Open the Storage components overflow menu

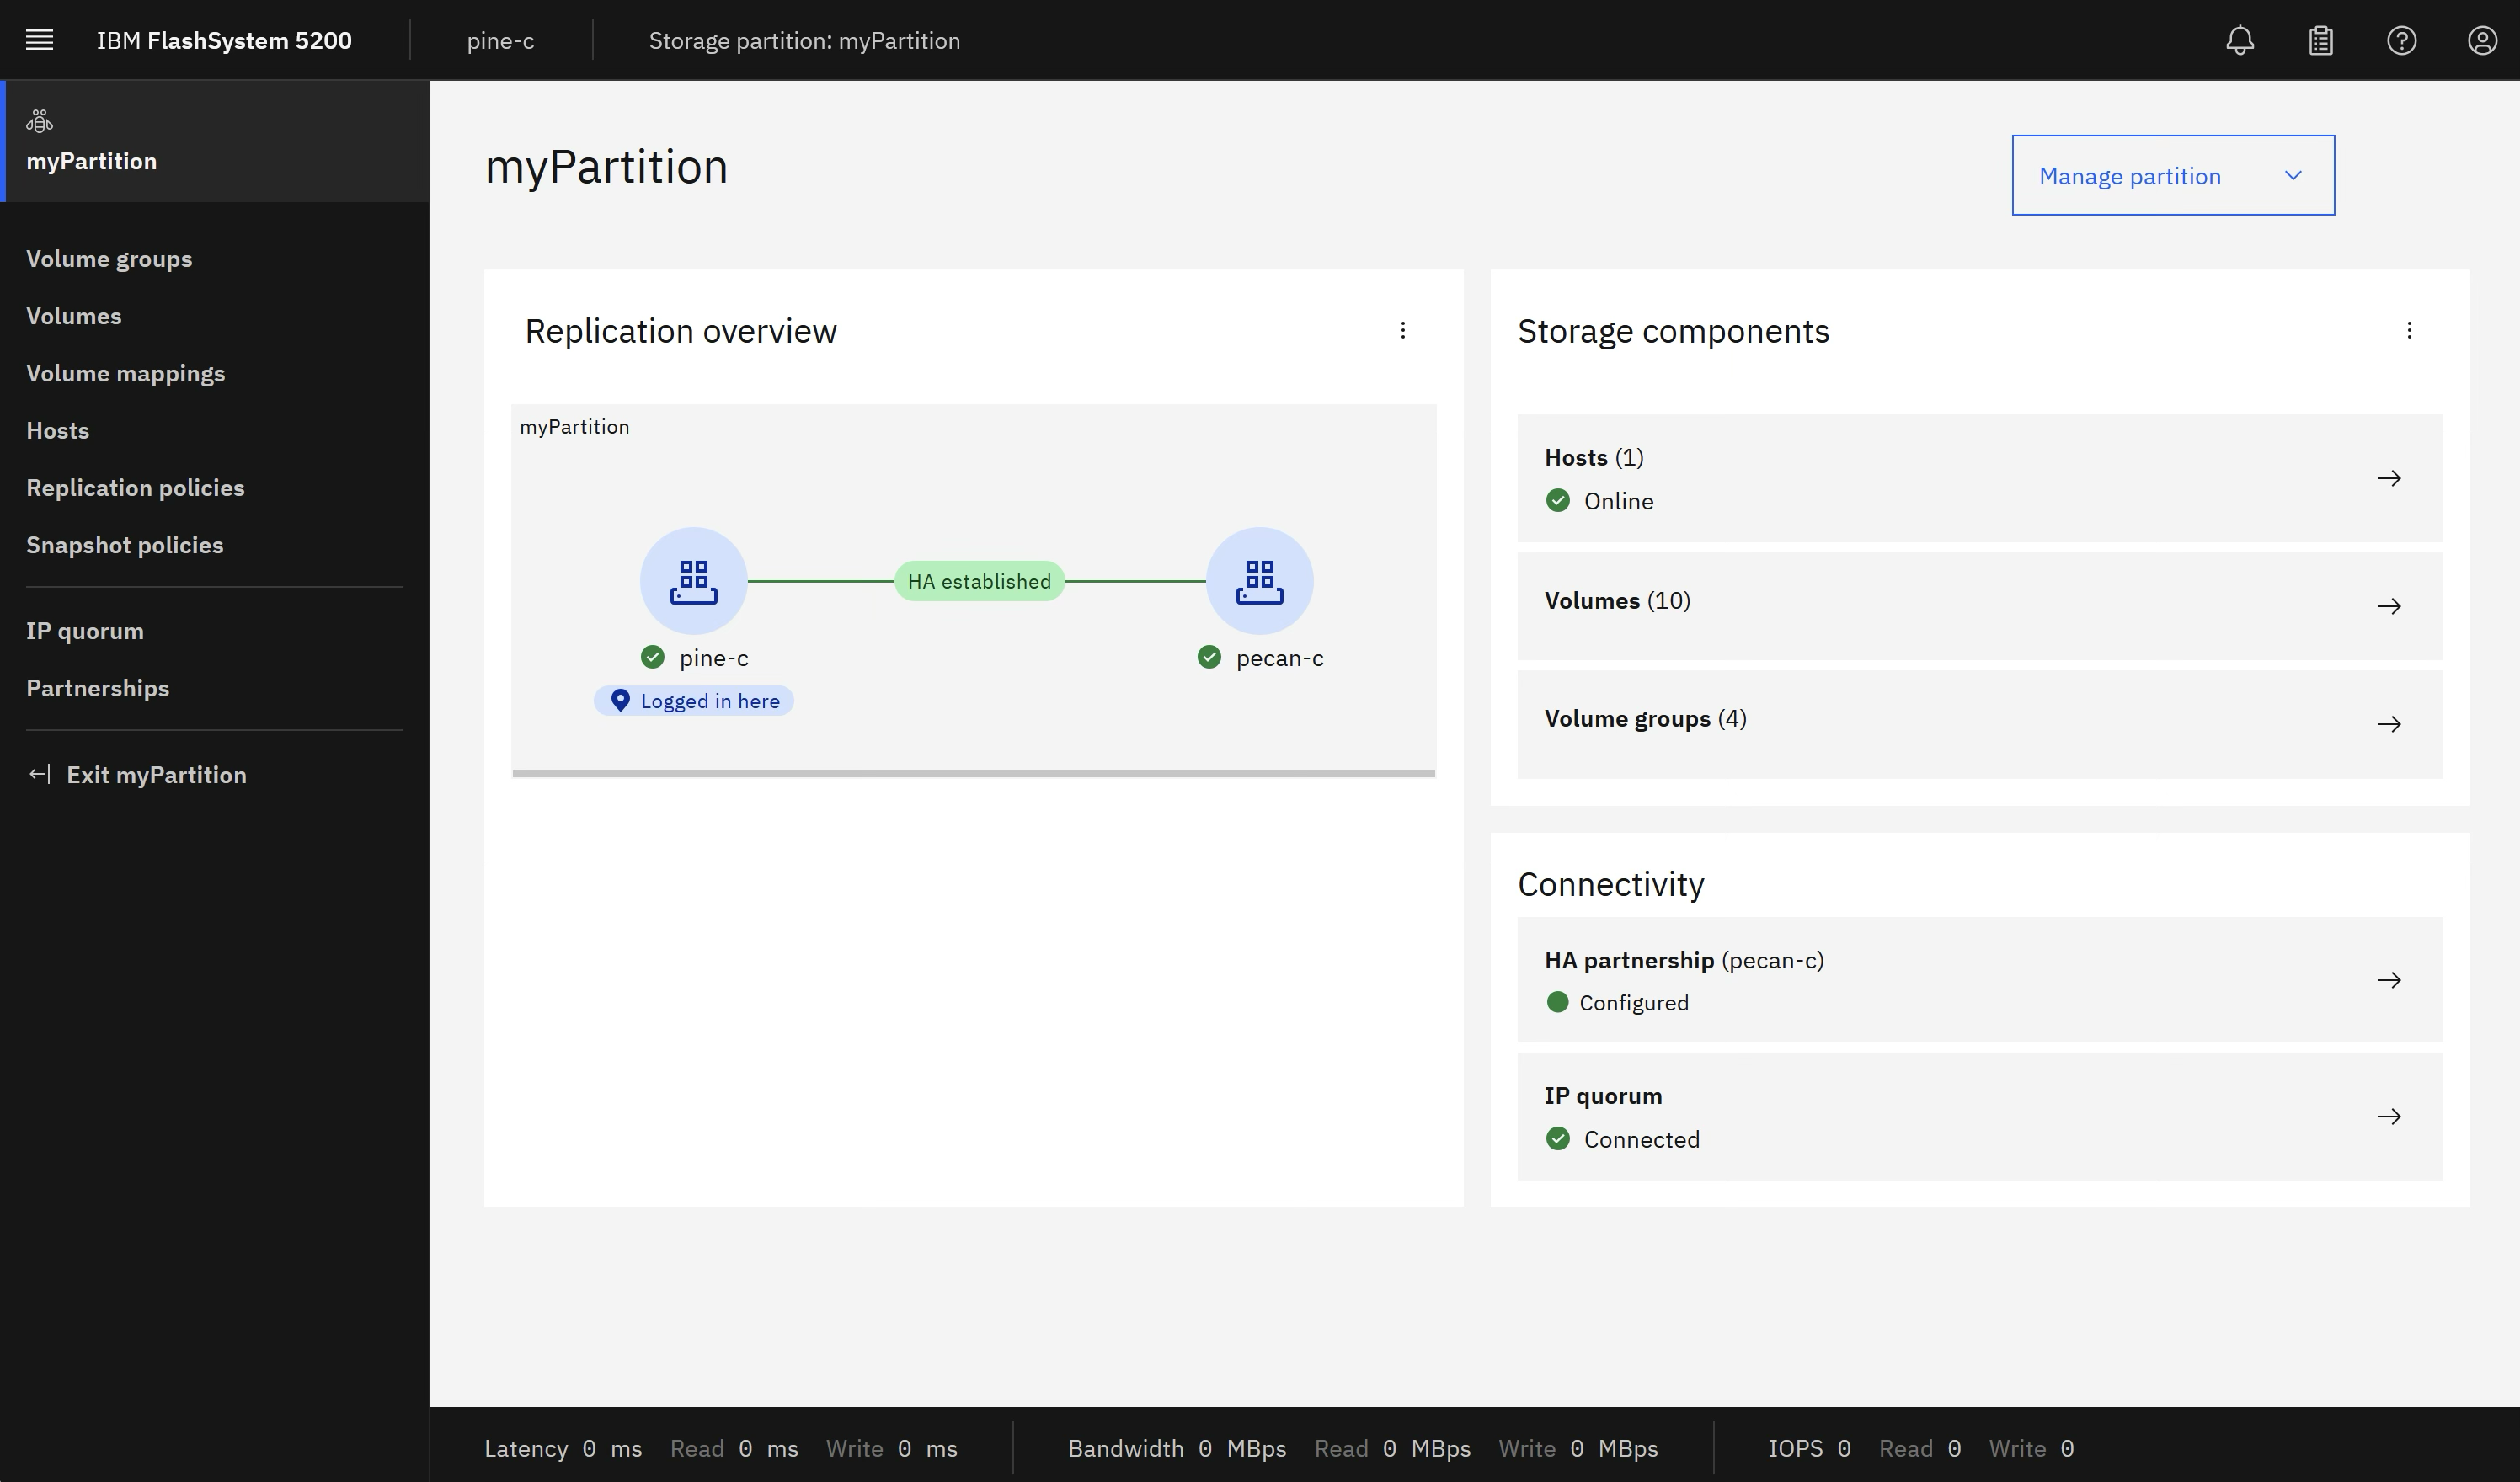point(2408,331)
